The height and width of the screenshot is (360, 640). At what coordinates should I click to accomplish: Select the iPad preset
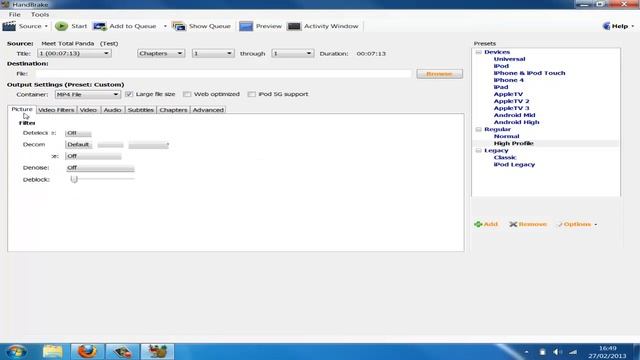coord(501,87)
